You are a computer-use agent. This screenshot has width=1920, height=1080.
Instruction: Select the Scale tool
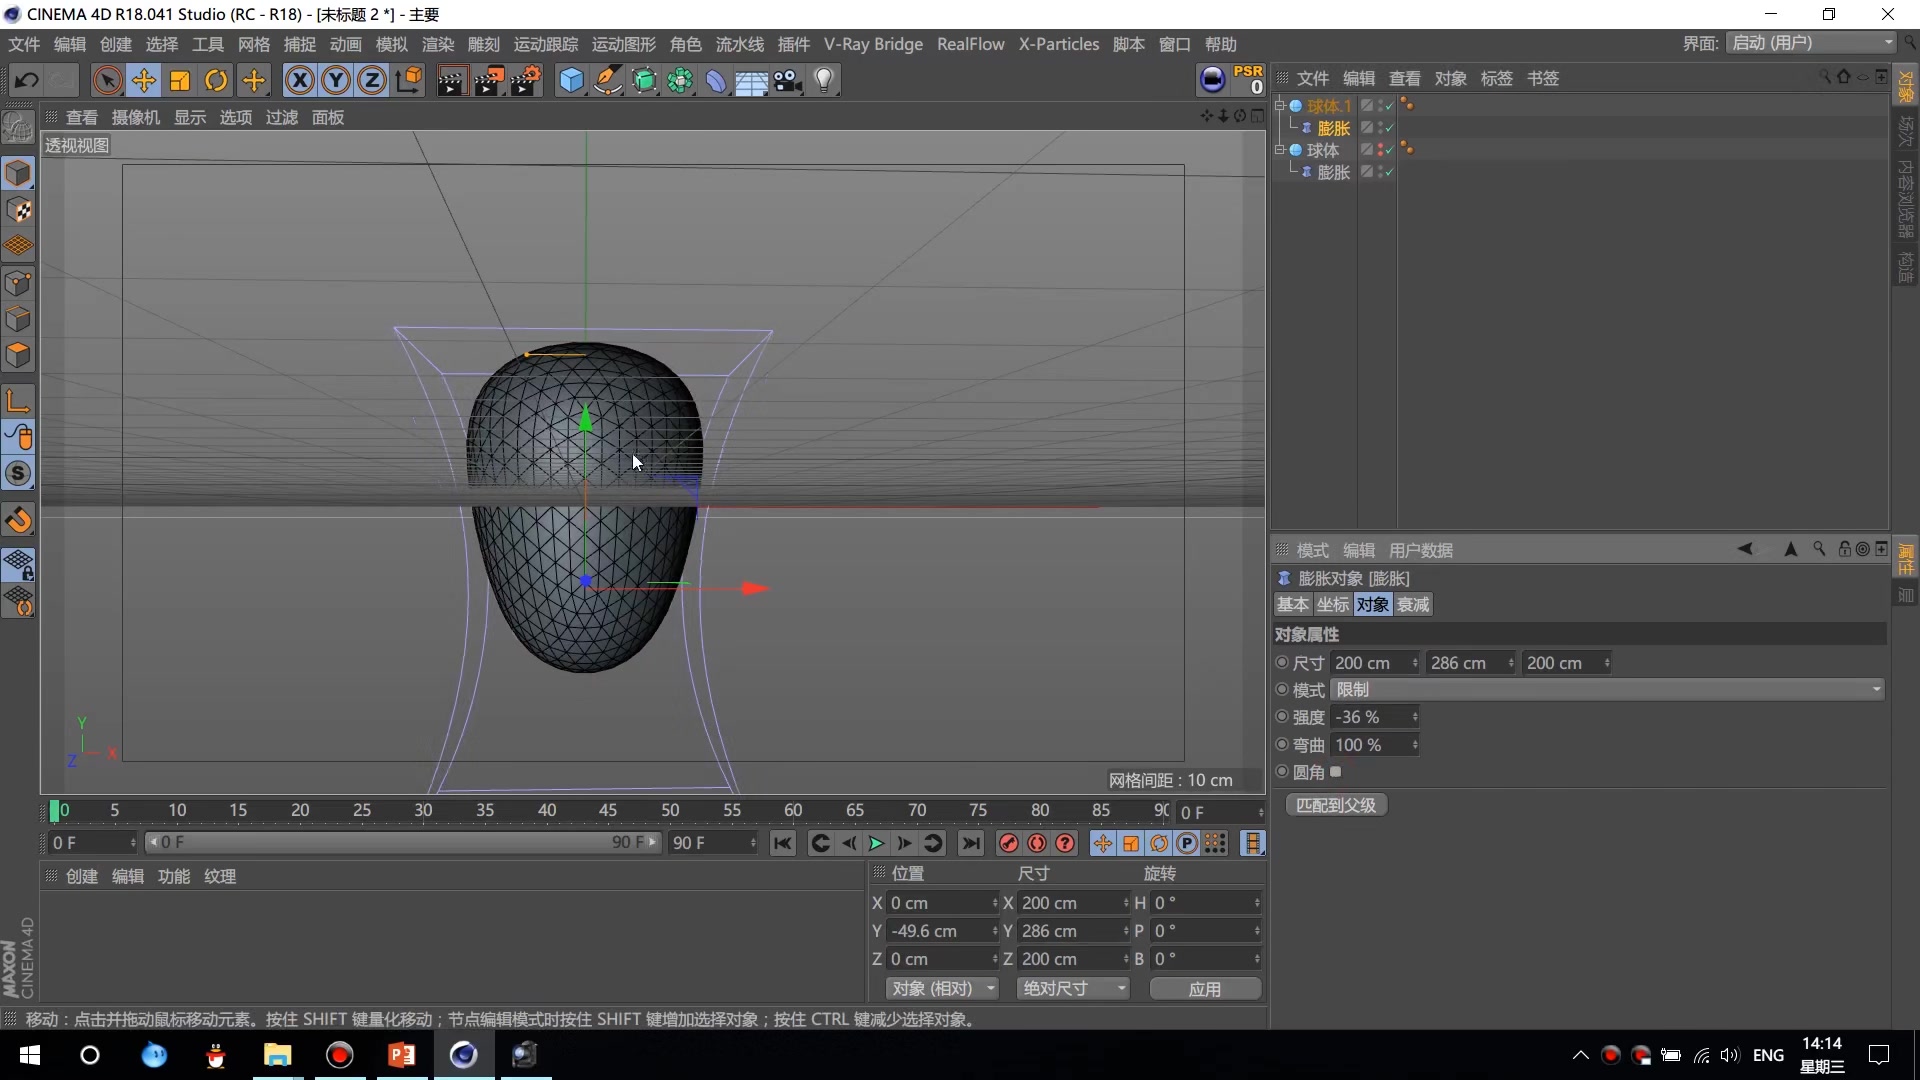180,81
